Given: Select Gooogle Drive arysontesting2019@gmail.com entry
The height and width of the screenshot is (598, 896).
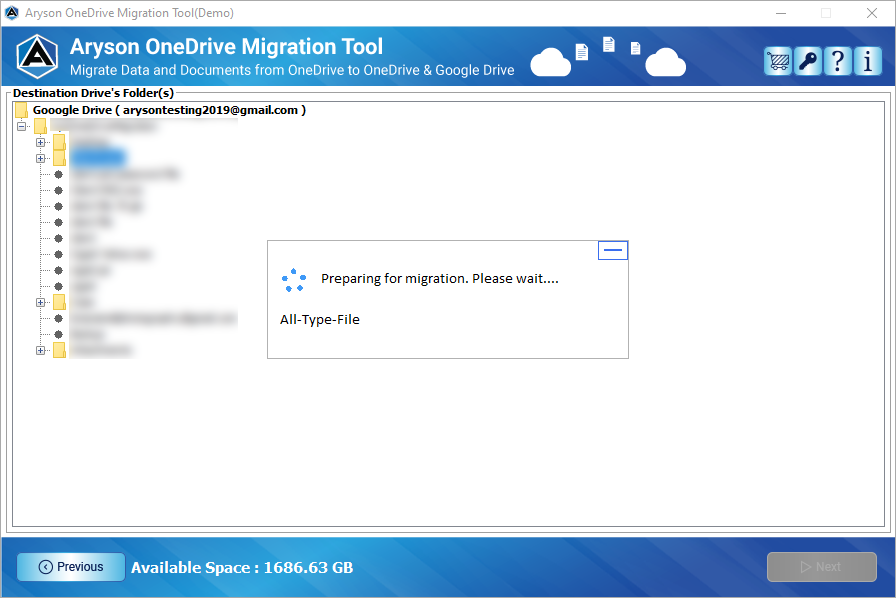Looking at the screenshot, I should (x=169, y=110).
